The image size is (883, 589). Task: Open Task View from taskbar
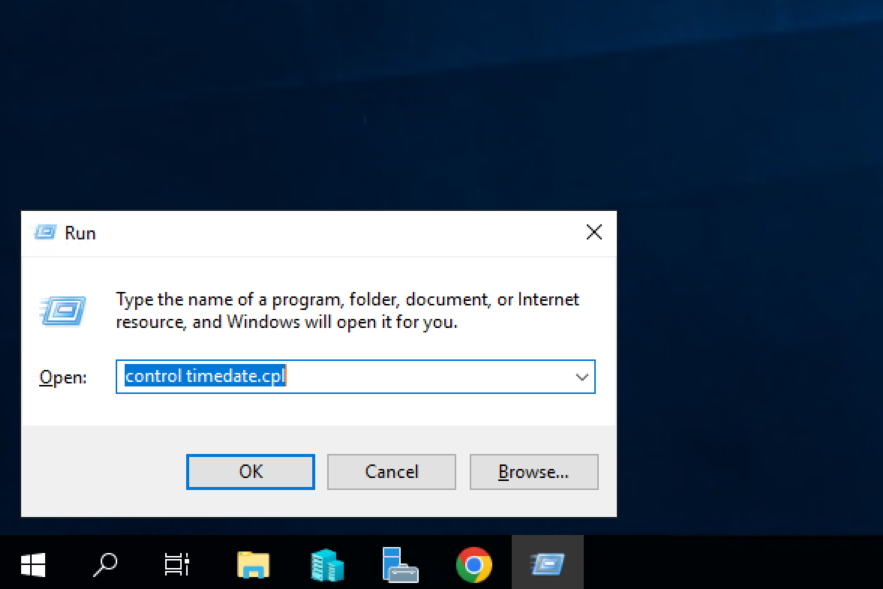[x=176, y=564]
